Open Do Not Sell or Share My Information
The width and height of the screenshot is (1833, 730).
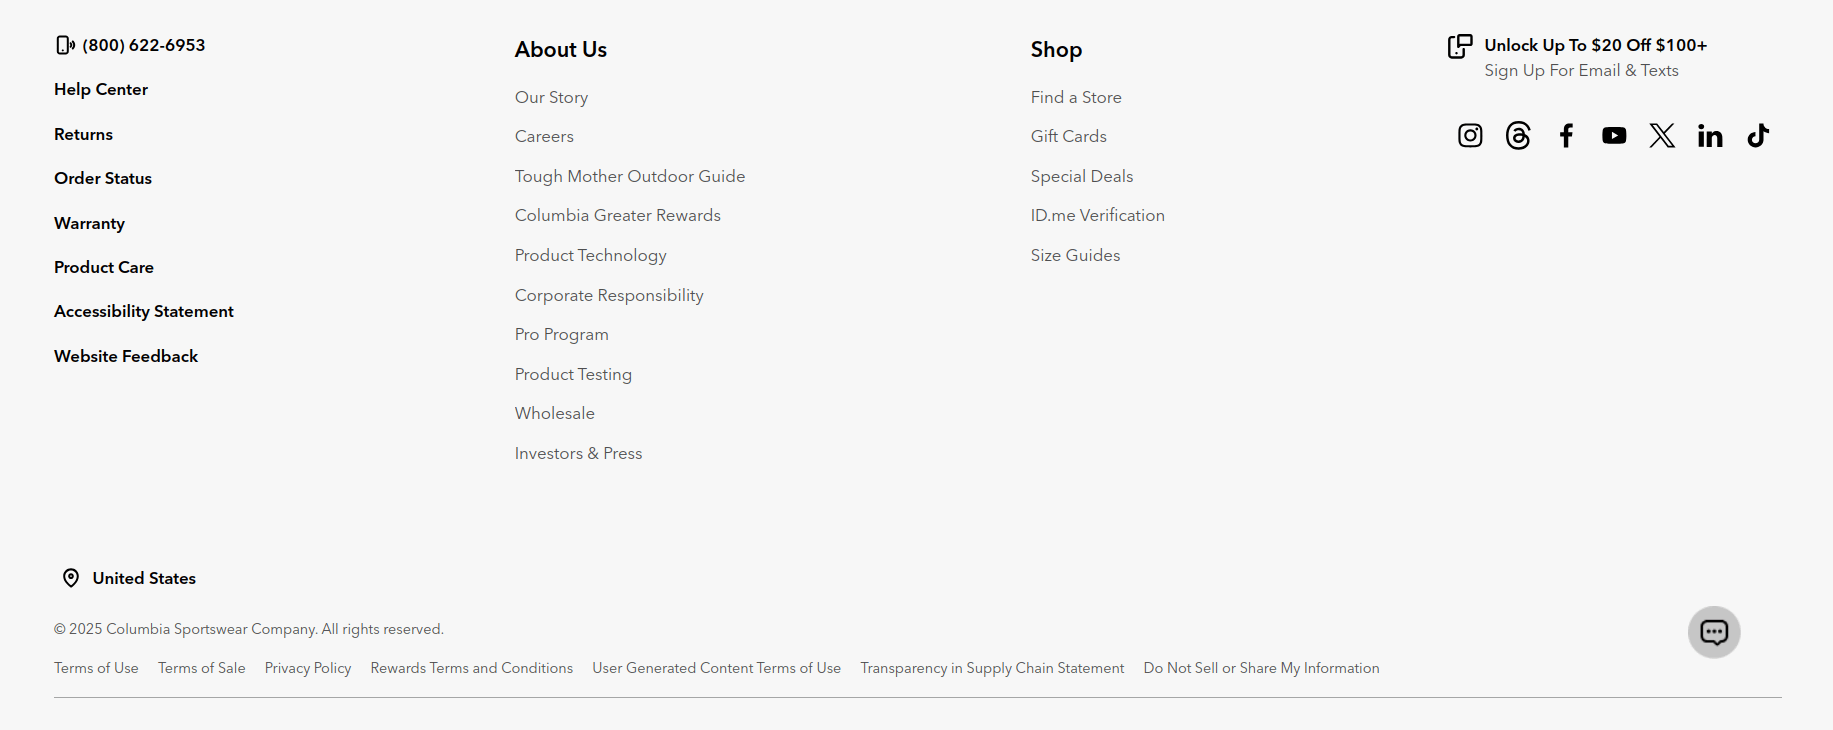click(x=1261, y=668)
